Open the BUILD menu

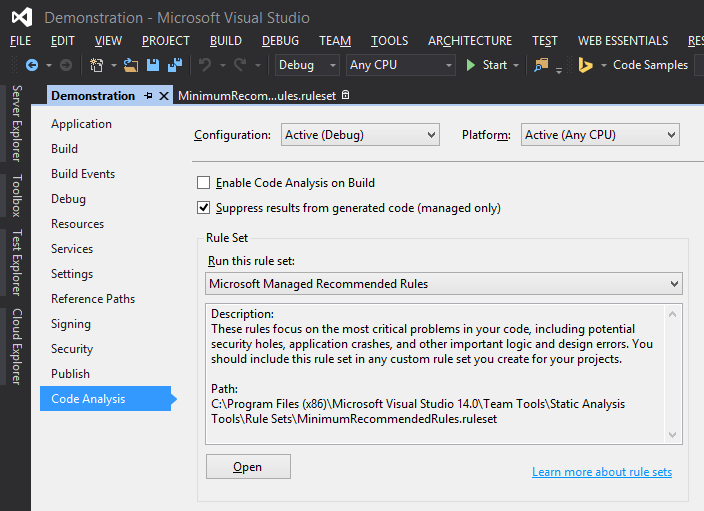pyautogui.click(x=226, y=41)
